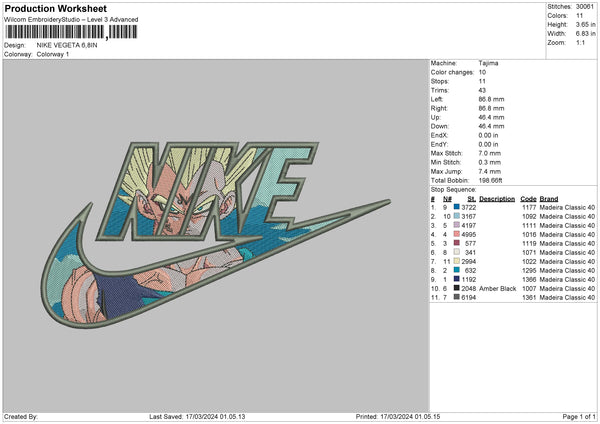Click the barcode under the worksheet title
Screen dimensions: 600x424
coord(71,32)
